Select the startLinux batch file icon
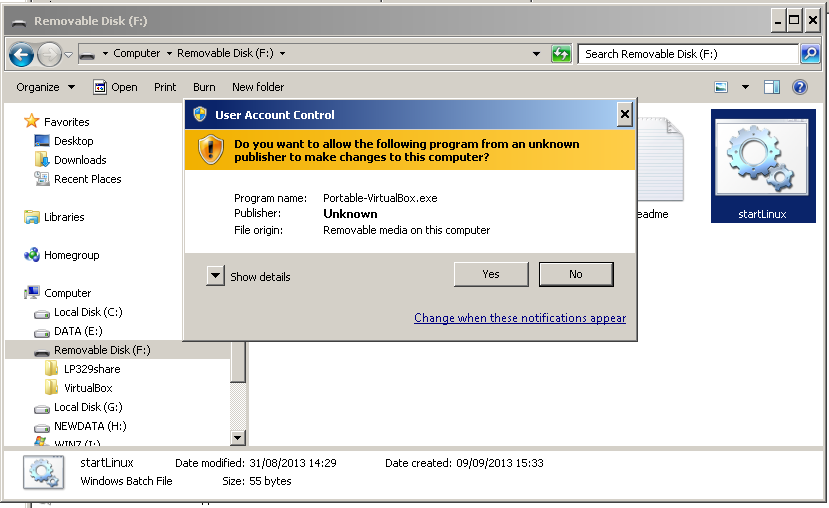This screenshot has width=829, height=508. 763,166
